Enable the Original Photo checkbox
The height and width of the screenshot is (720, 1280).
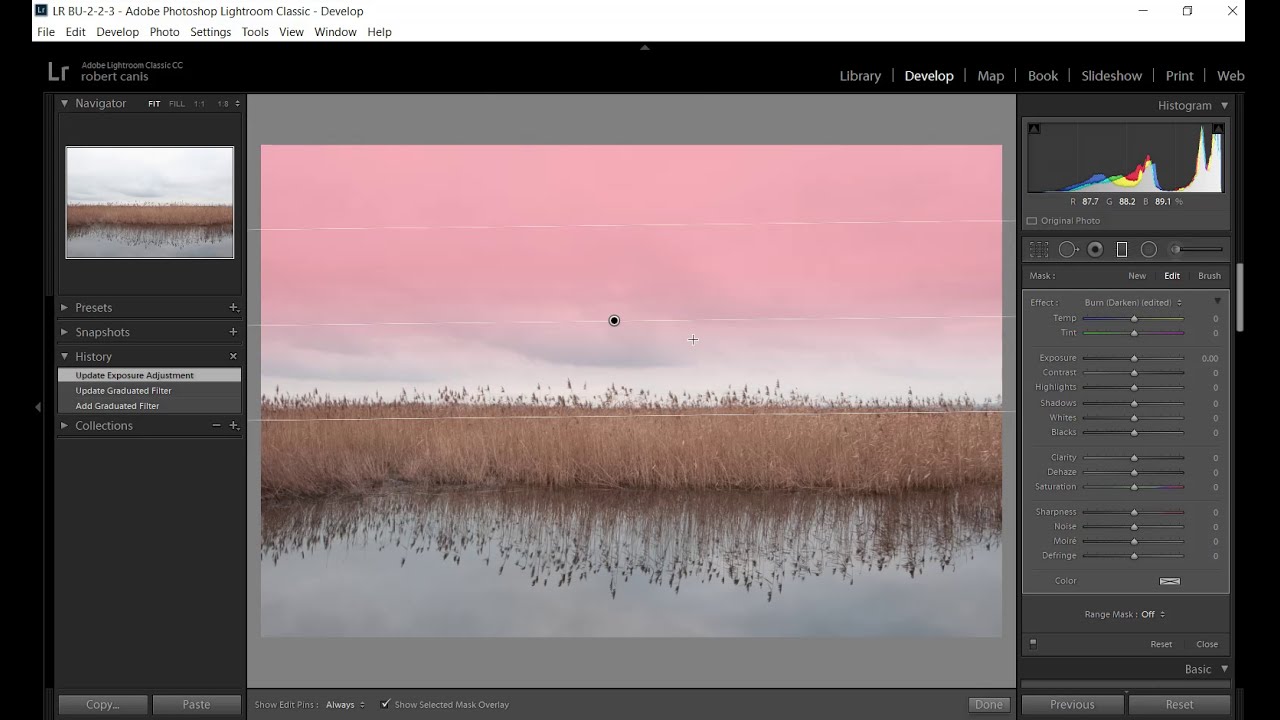pos(1032,221)
